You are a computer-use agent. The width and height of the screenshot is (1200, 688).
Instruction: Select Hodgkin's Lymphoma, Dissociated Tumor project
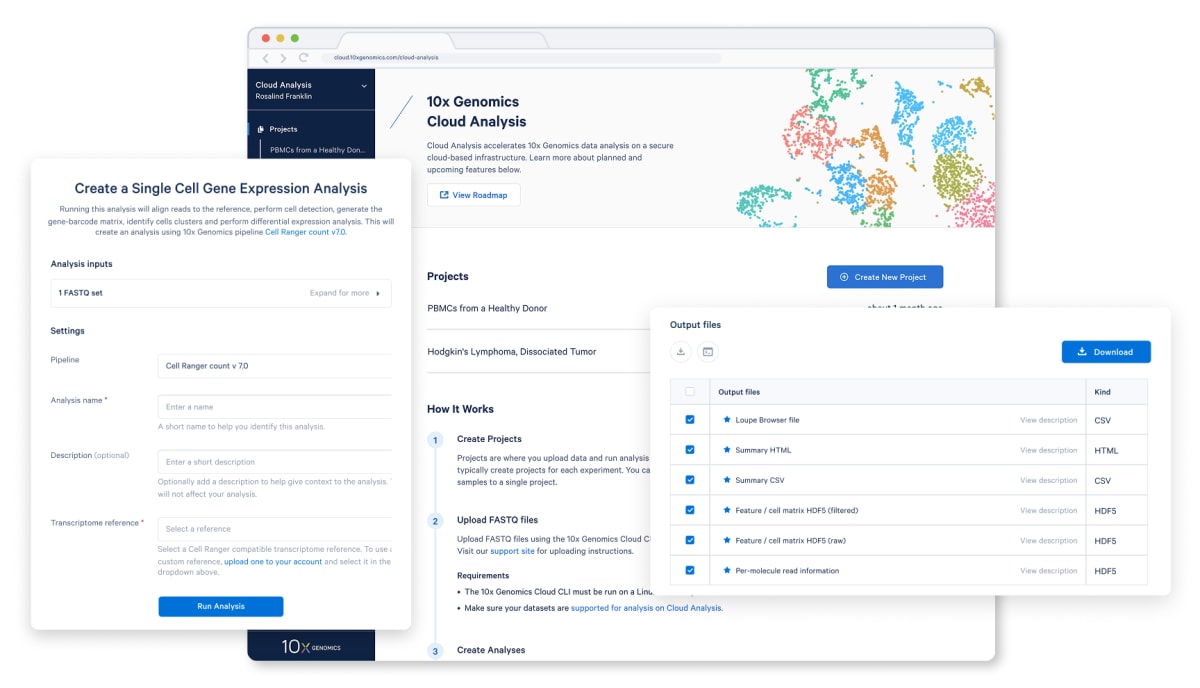[x=511, y=351]
